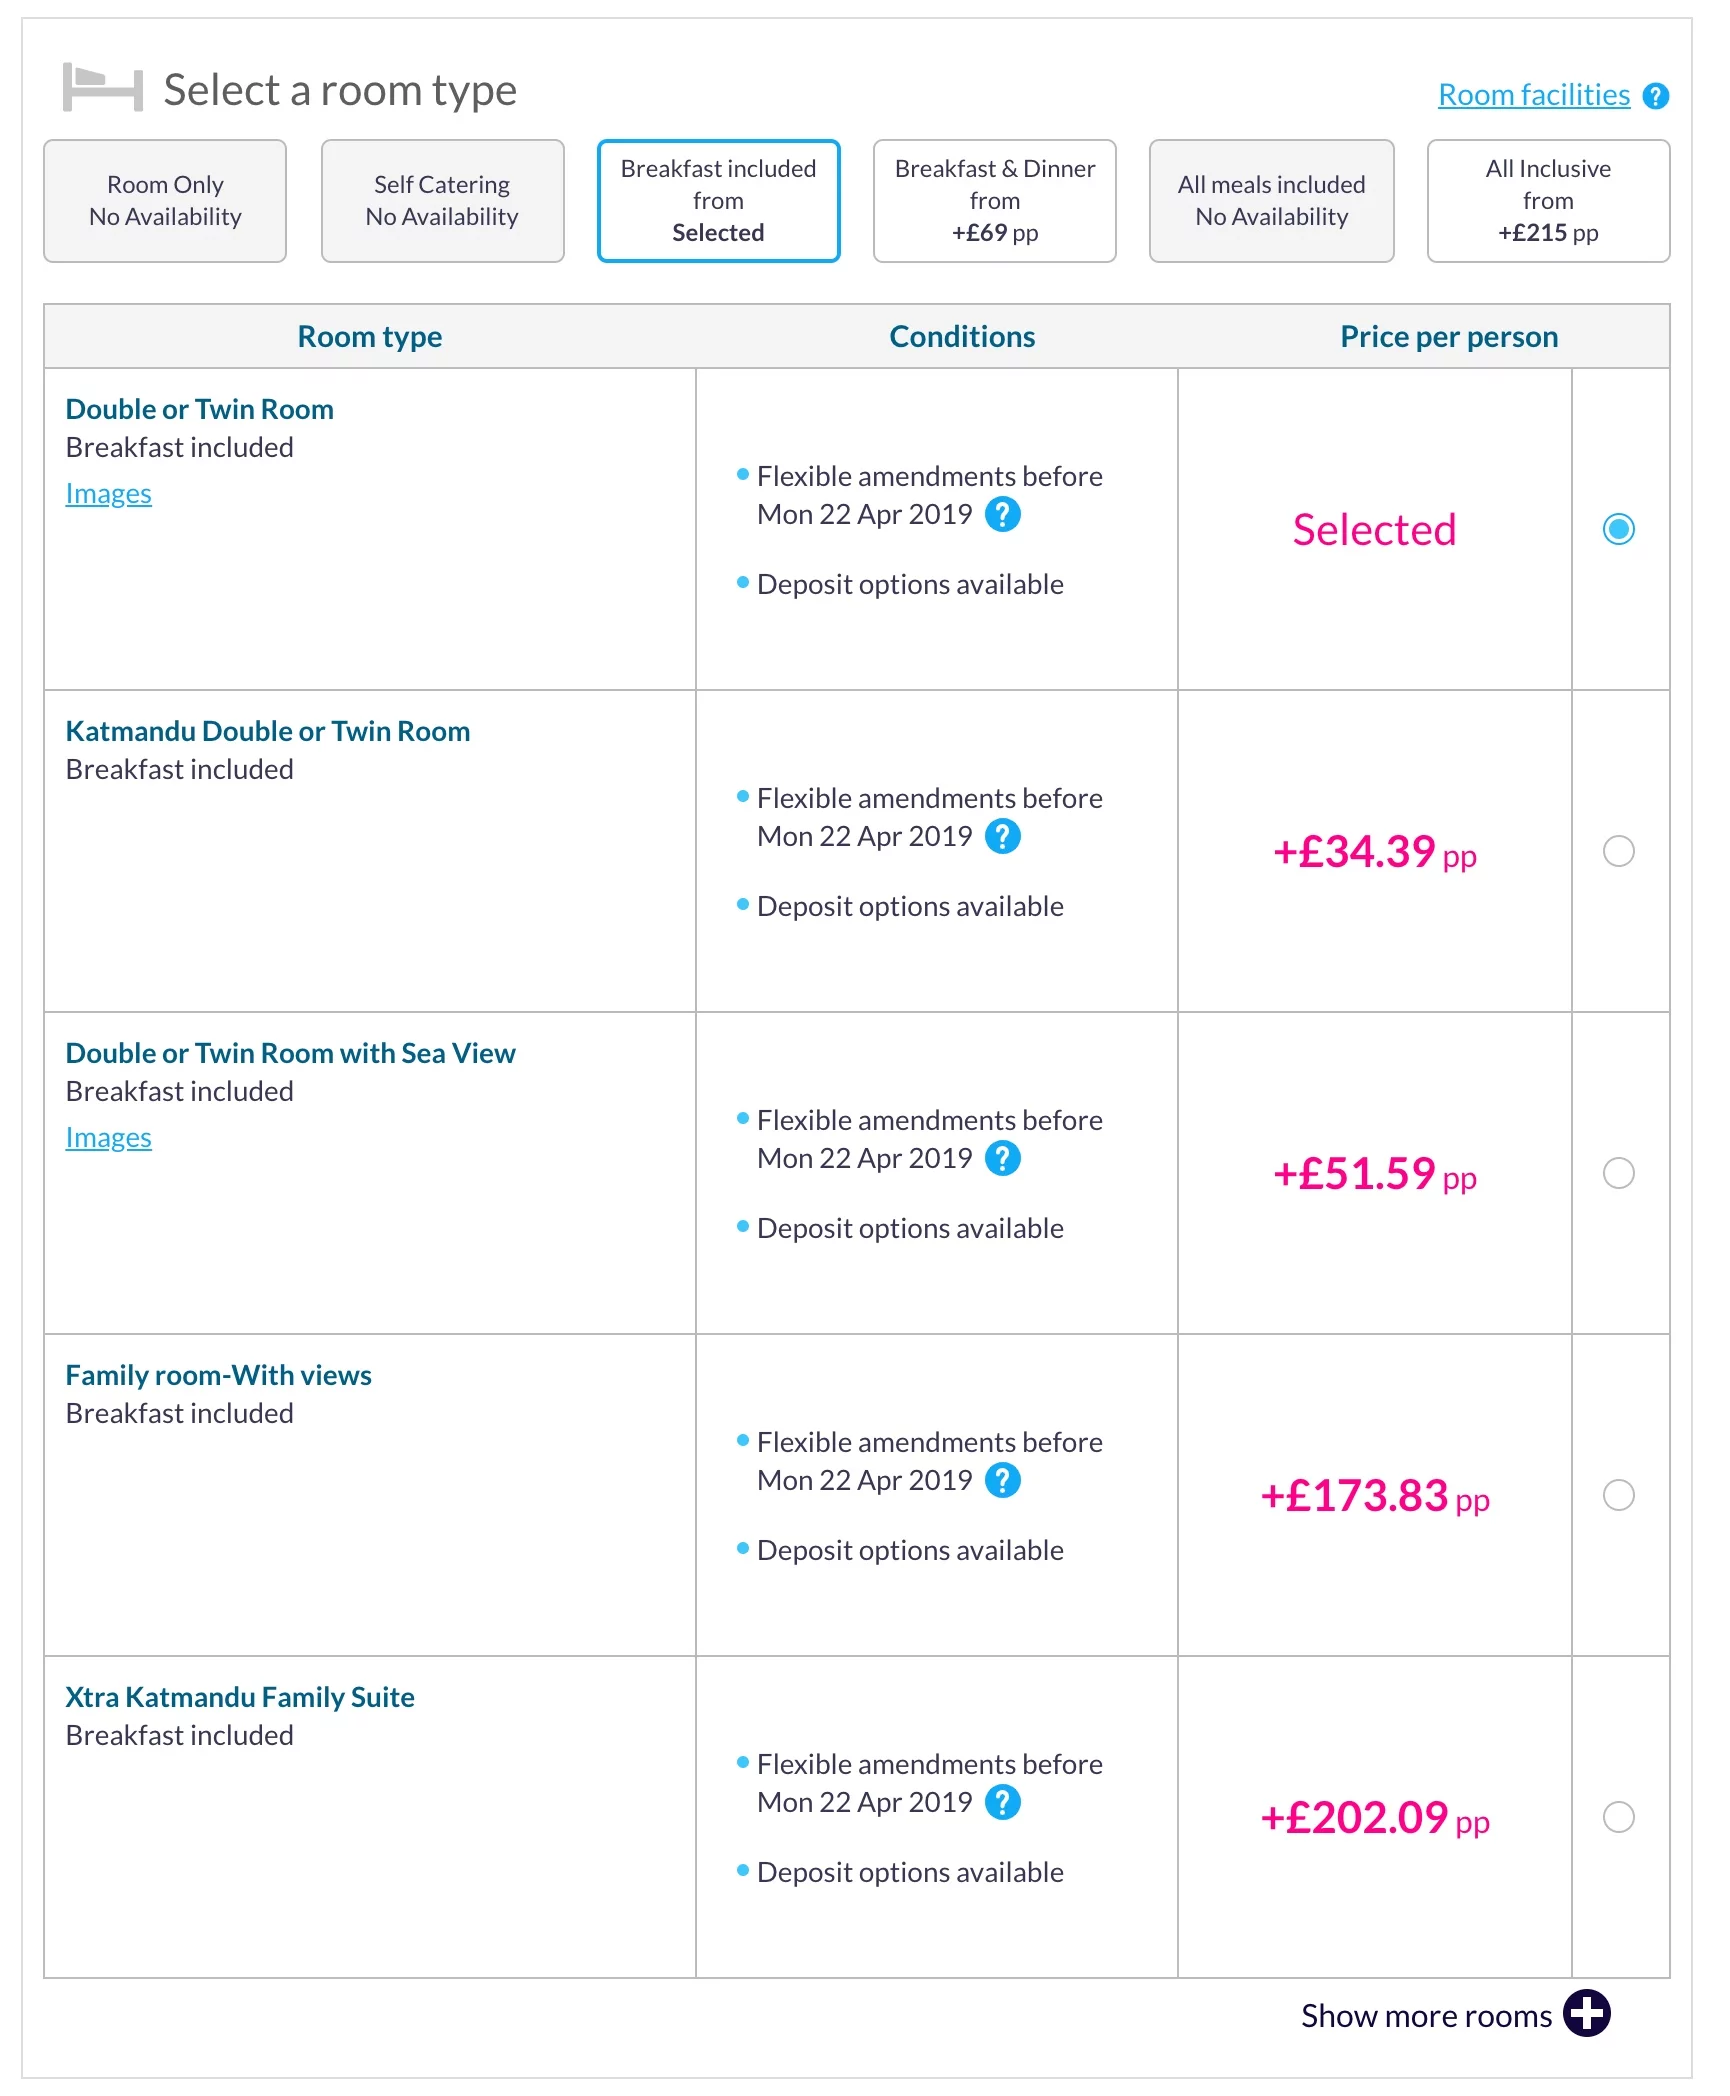
Task: Open Images link for Sea View room
Action: 108,1138
